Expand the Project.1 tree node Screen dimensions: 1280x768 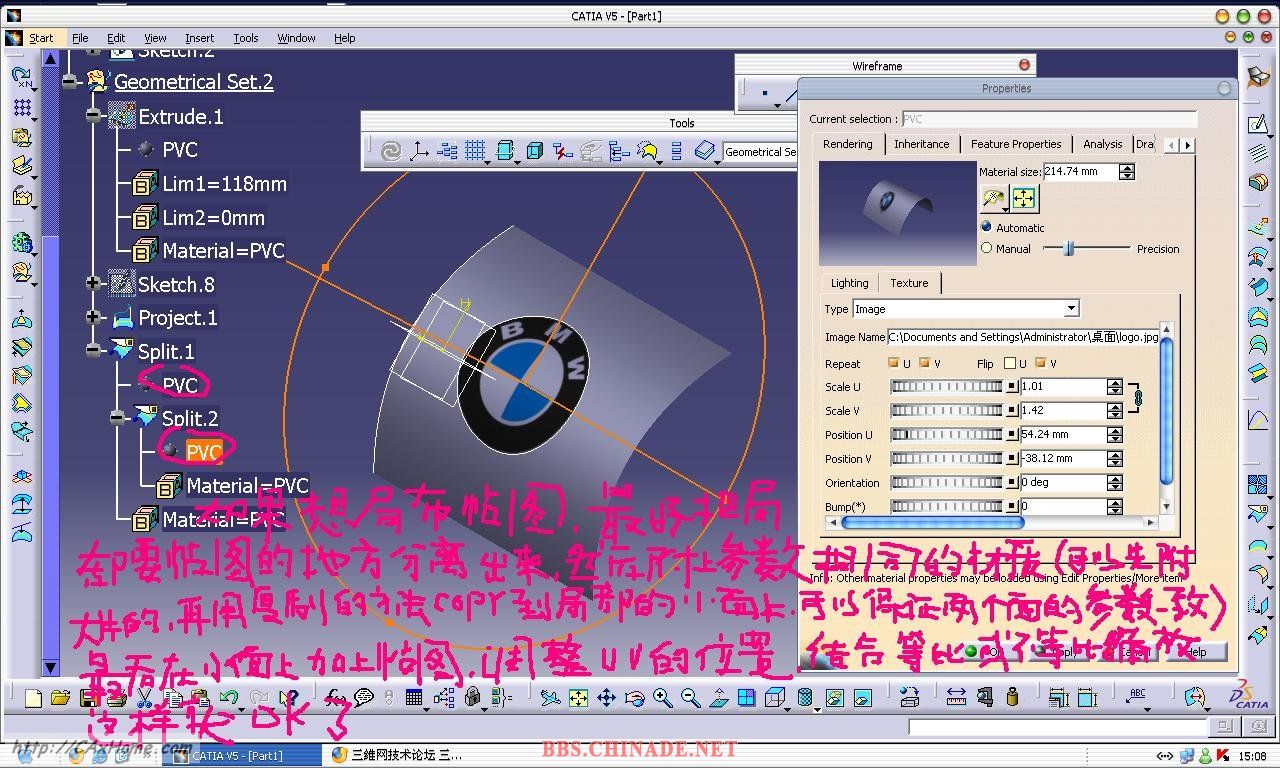click(x=94, y=318)
